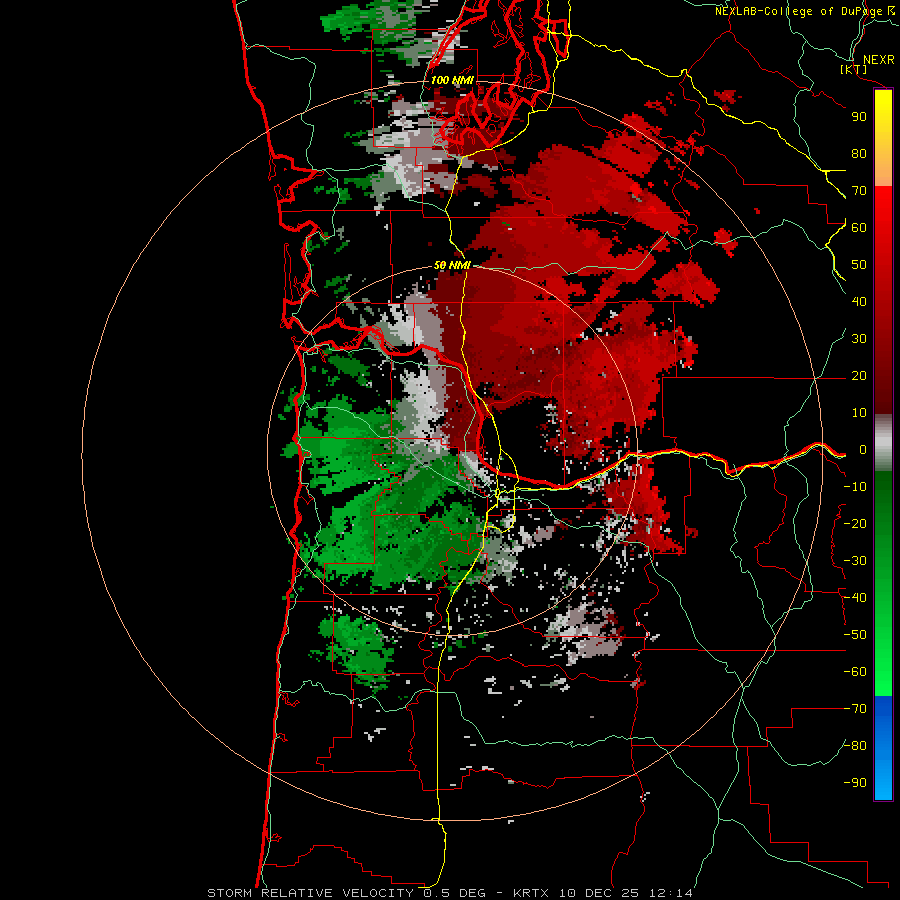Click the -80 value on the velocity scale
The height and width of the screenshot is (900, 900).
click(x=855, y=746)
